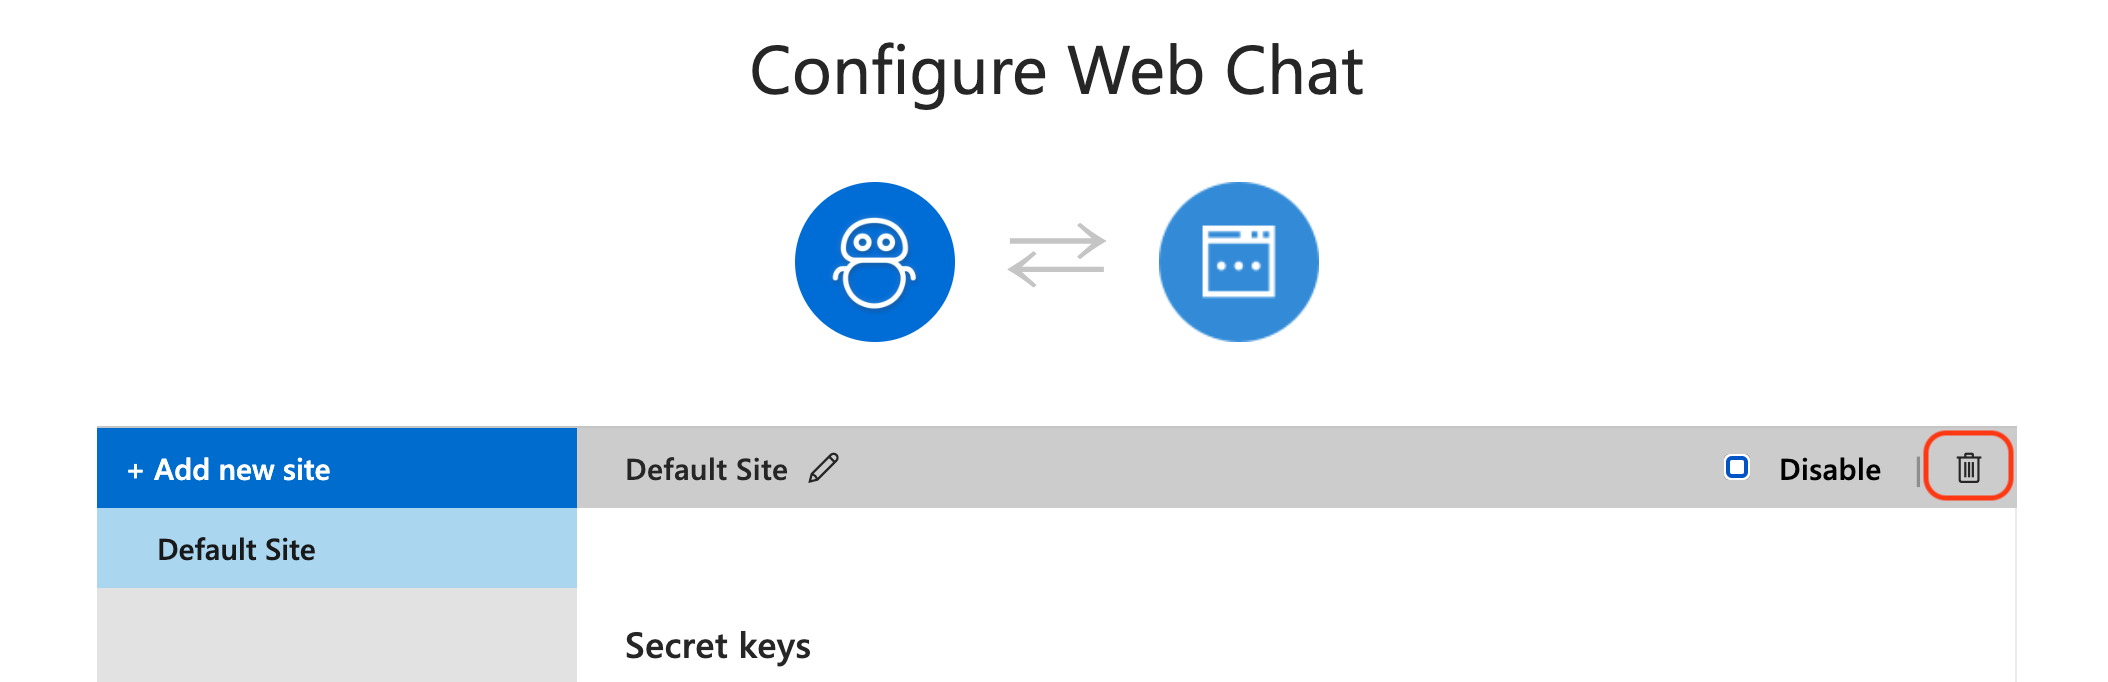Click the exchange arrows between bot and web icons

click(x=1056, y=258)
